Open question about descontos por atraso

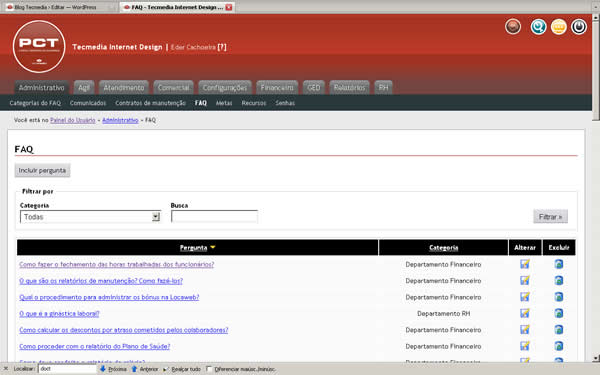coord(124,330)
